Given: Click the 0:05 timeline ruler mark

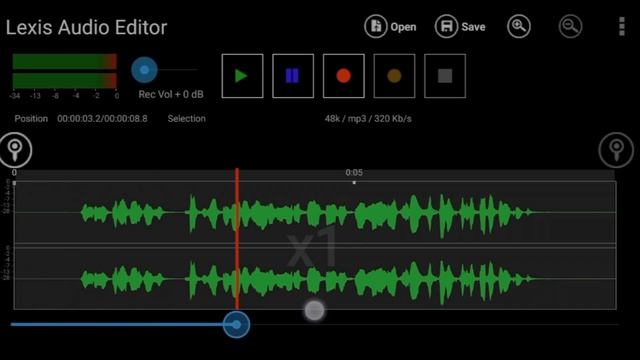Looking at the screenshot, I should 354,173.
